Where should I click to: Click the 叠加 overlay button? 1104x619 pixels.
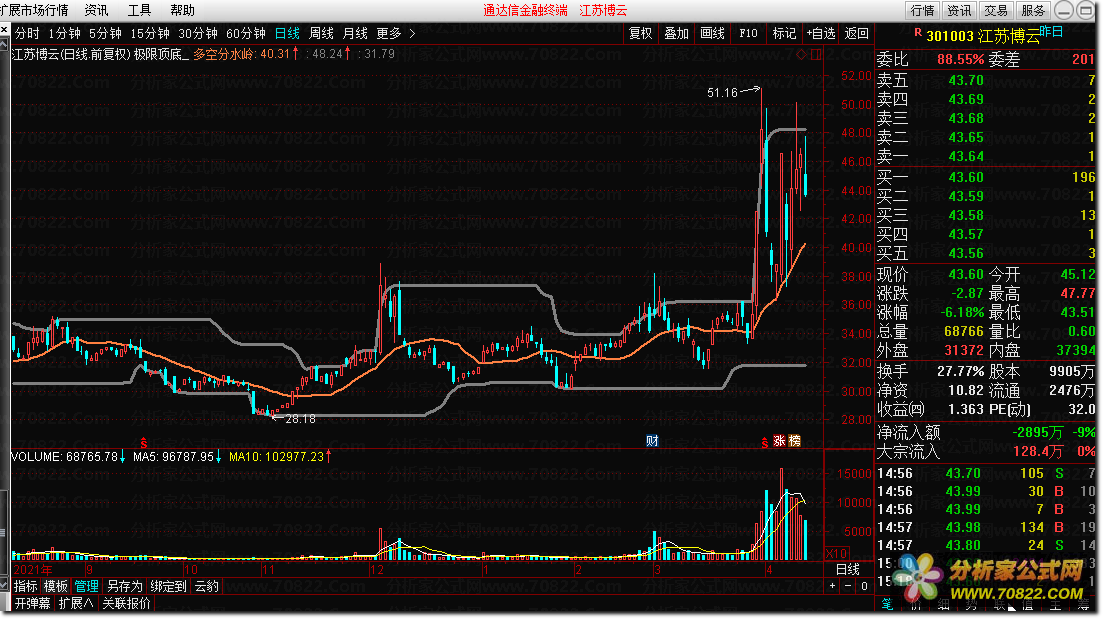pyautogui.click(x=677, y=33)
